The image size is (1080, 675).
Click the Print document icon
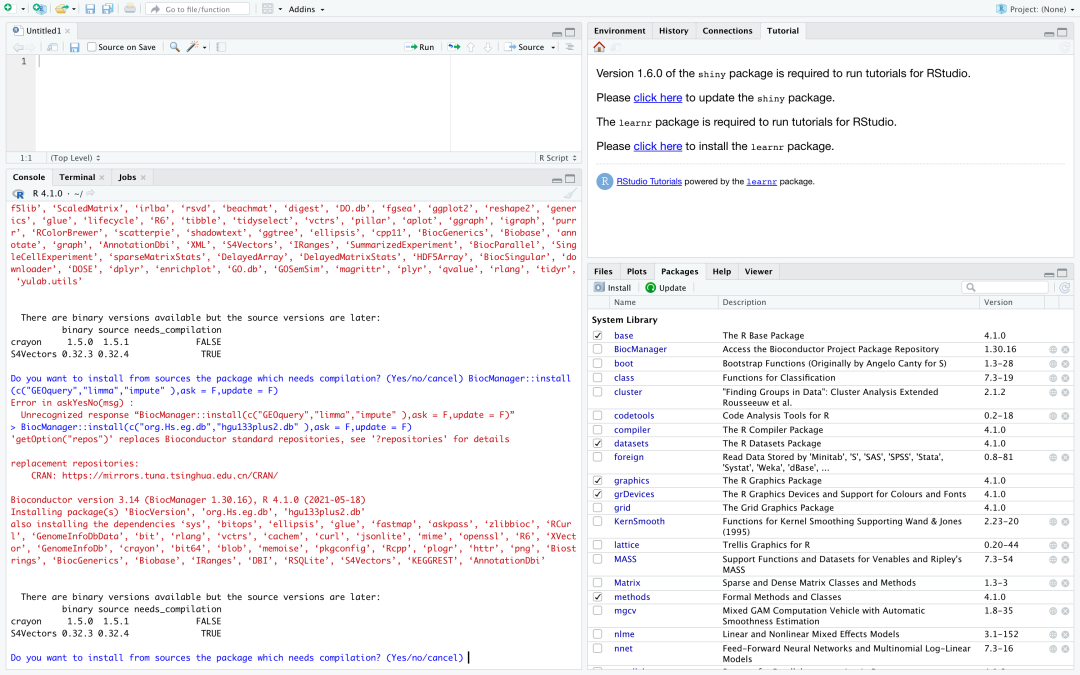click(x=130, y=9)
